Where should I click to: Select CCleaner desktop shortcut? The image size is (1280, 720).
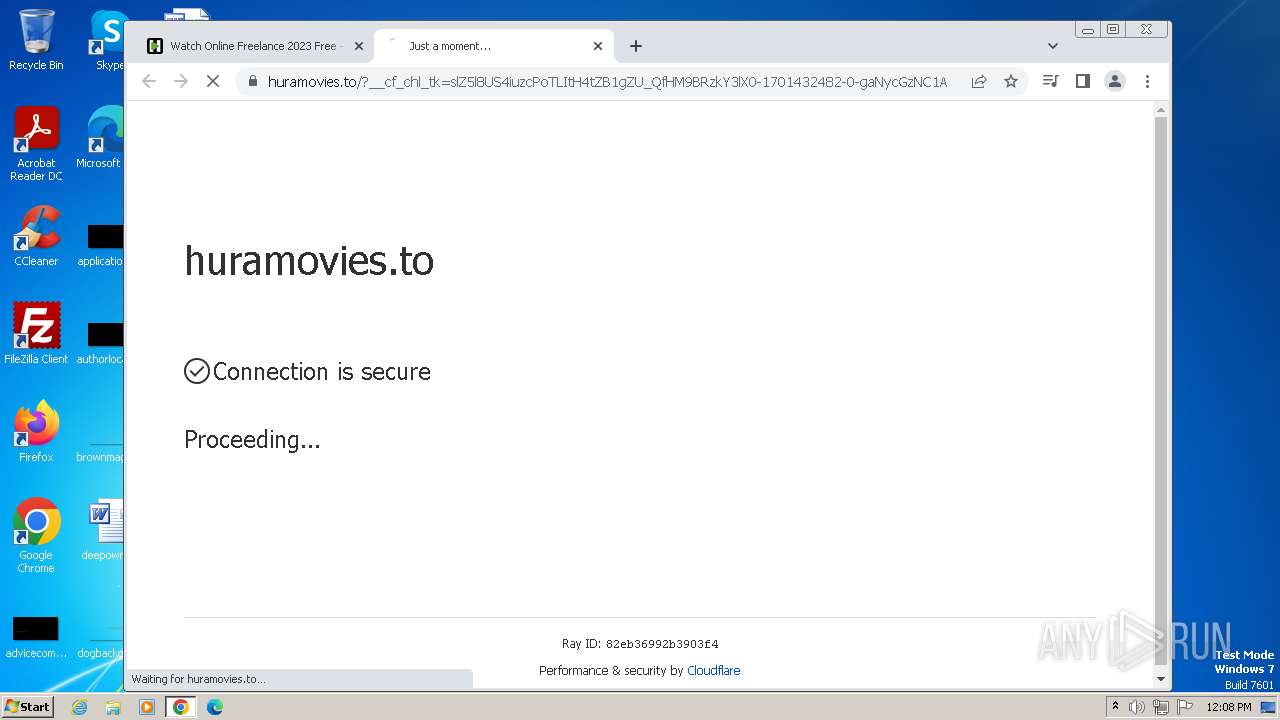pos(36,236)
